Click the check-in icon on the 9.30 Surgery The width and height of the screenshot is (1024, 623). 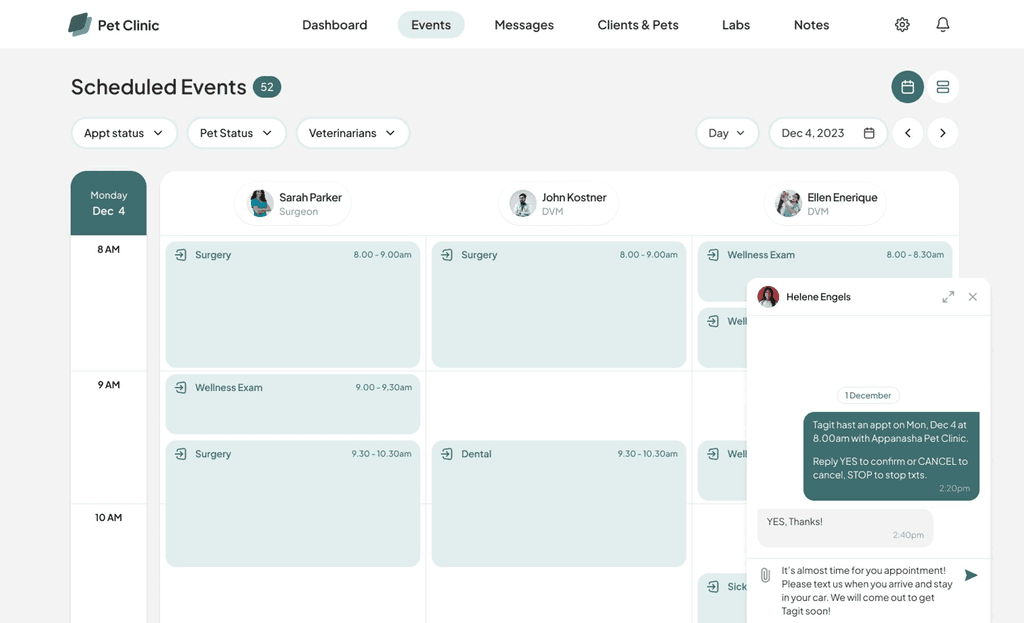tap(181, 454)
